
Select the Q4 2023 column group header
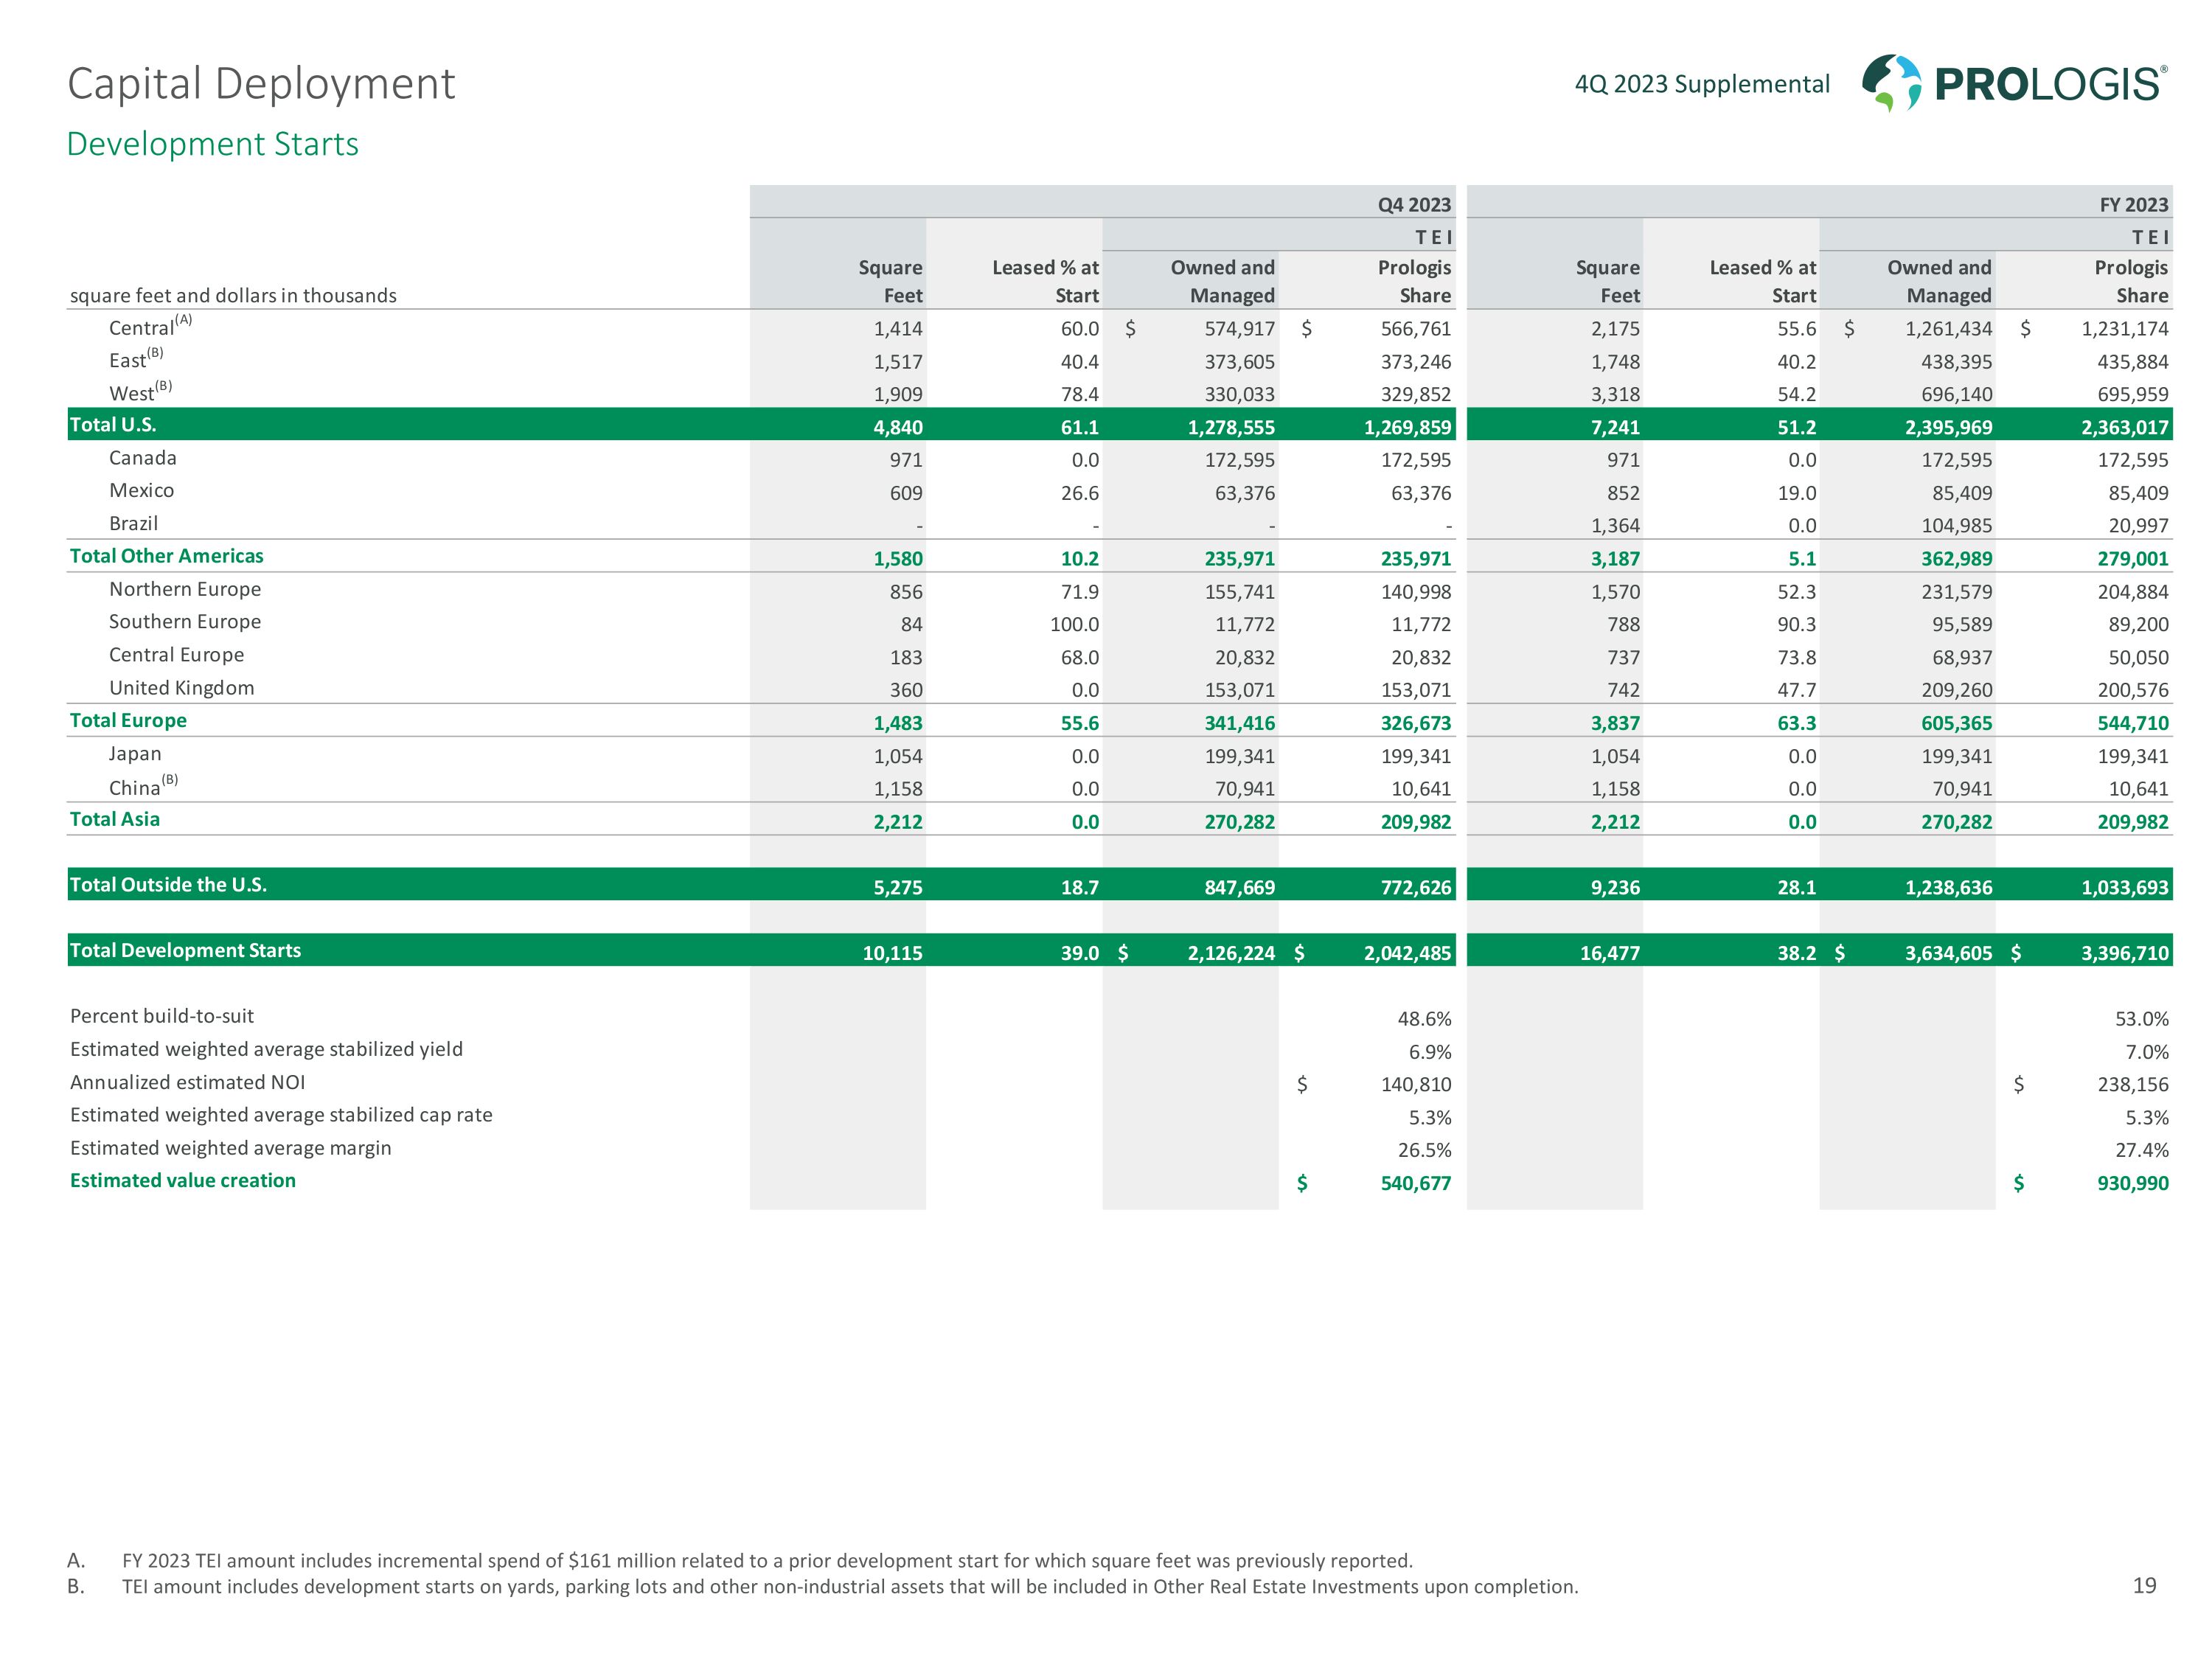1413,204
